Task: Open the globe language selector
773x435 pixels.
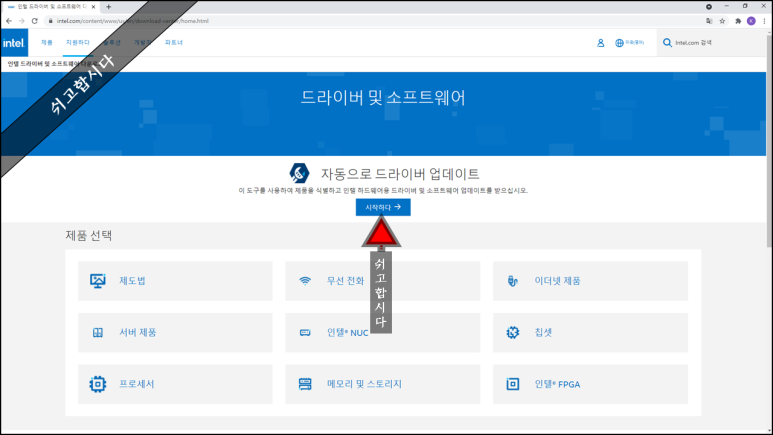Action: 629,43
